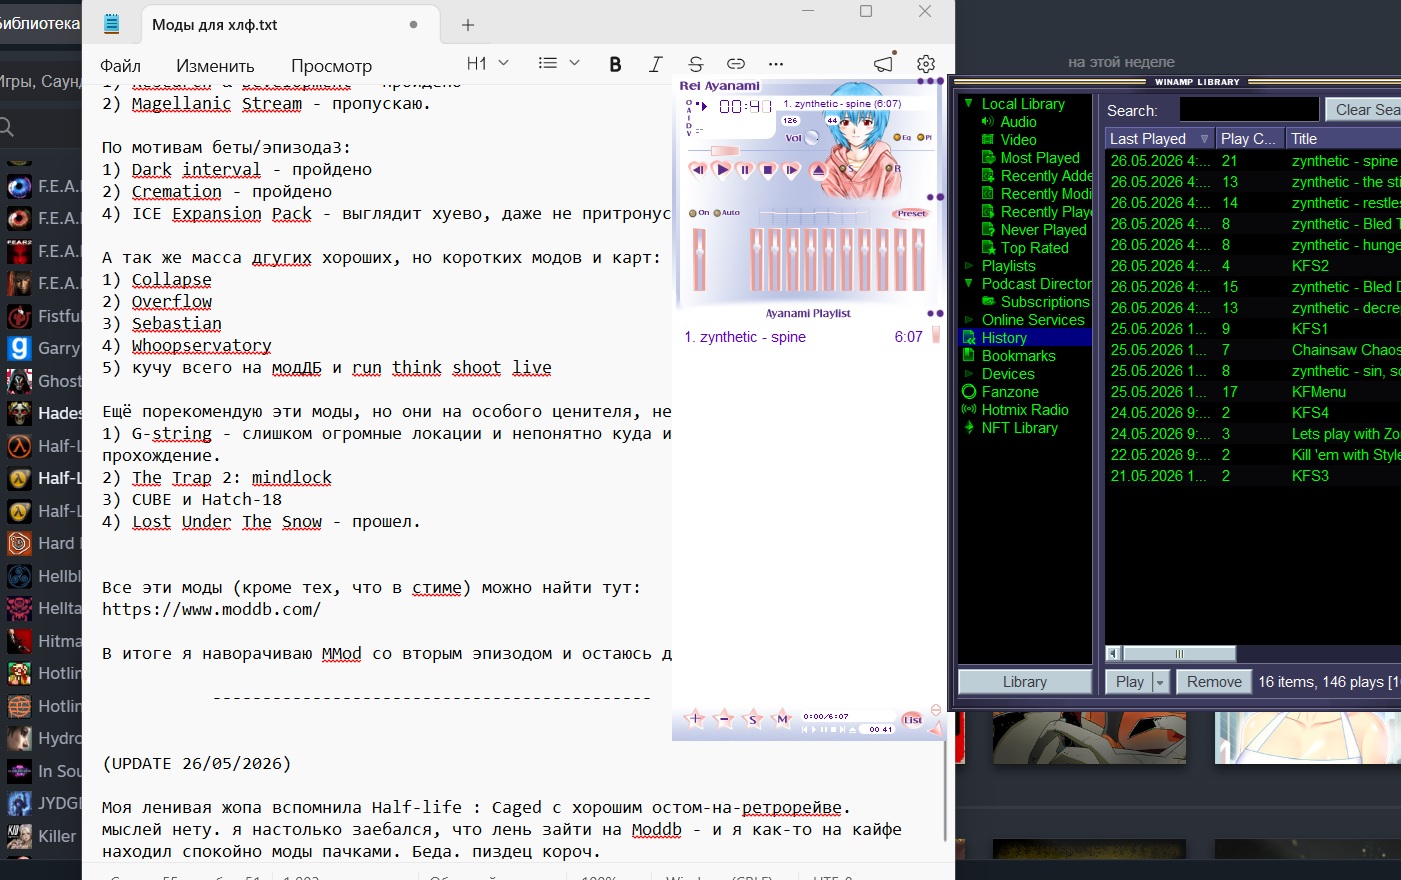Click the List button in Ayanami playlist
Image resolution: width=1401 pixels, height=880 pixels.
point(913,719)
